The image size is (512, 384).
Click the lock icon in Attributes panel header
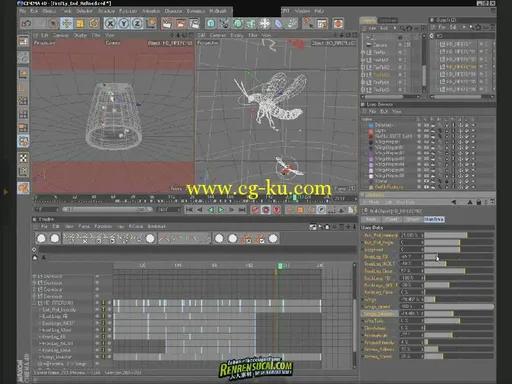pyautogui.click(x=479, y=202)
